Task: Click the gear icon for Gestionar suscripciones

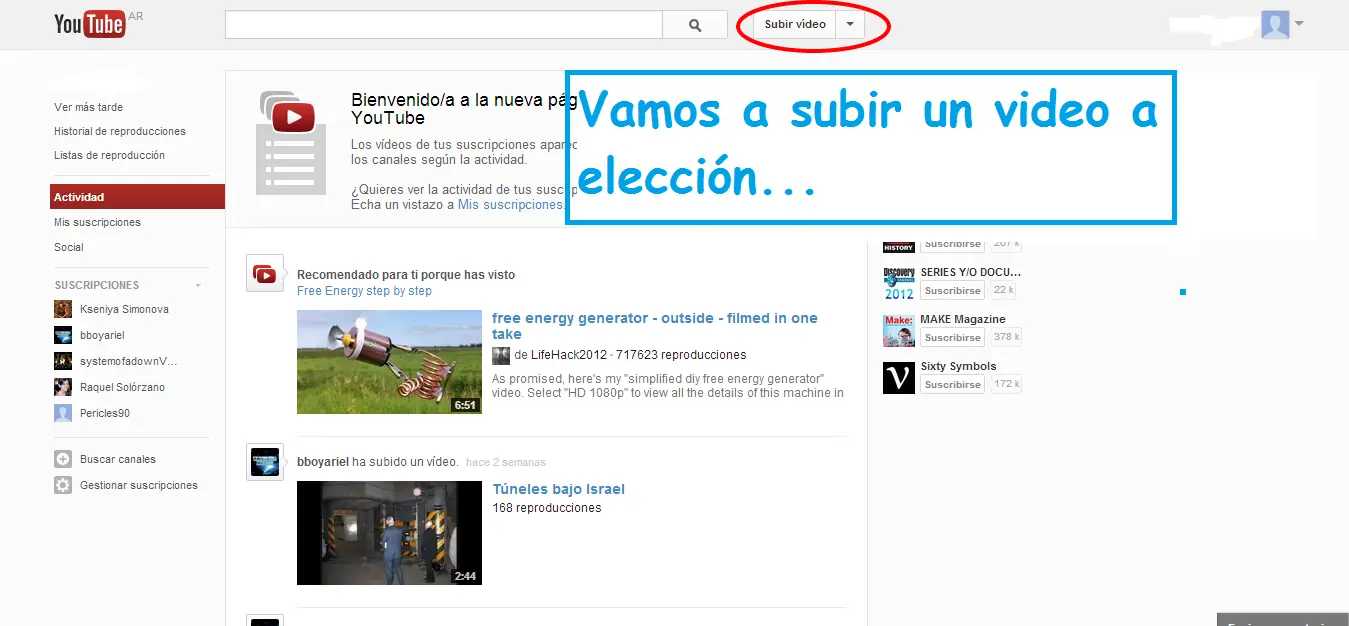Action: click(63, 485)
